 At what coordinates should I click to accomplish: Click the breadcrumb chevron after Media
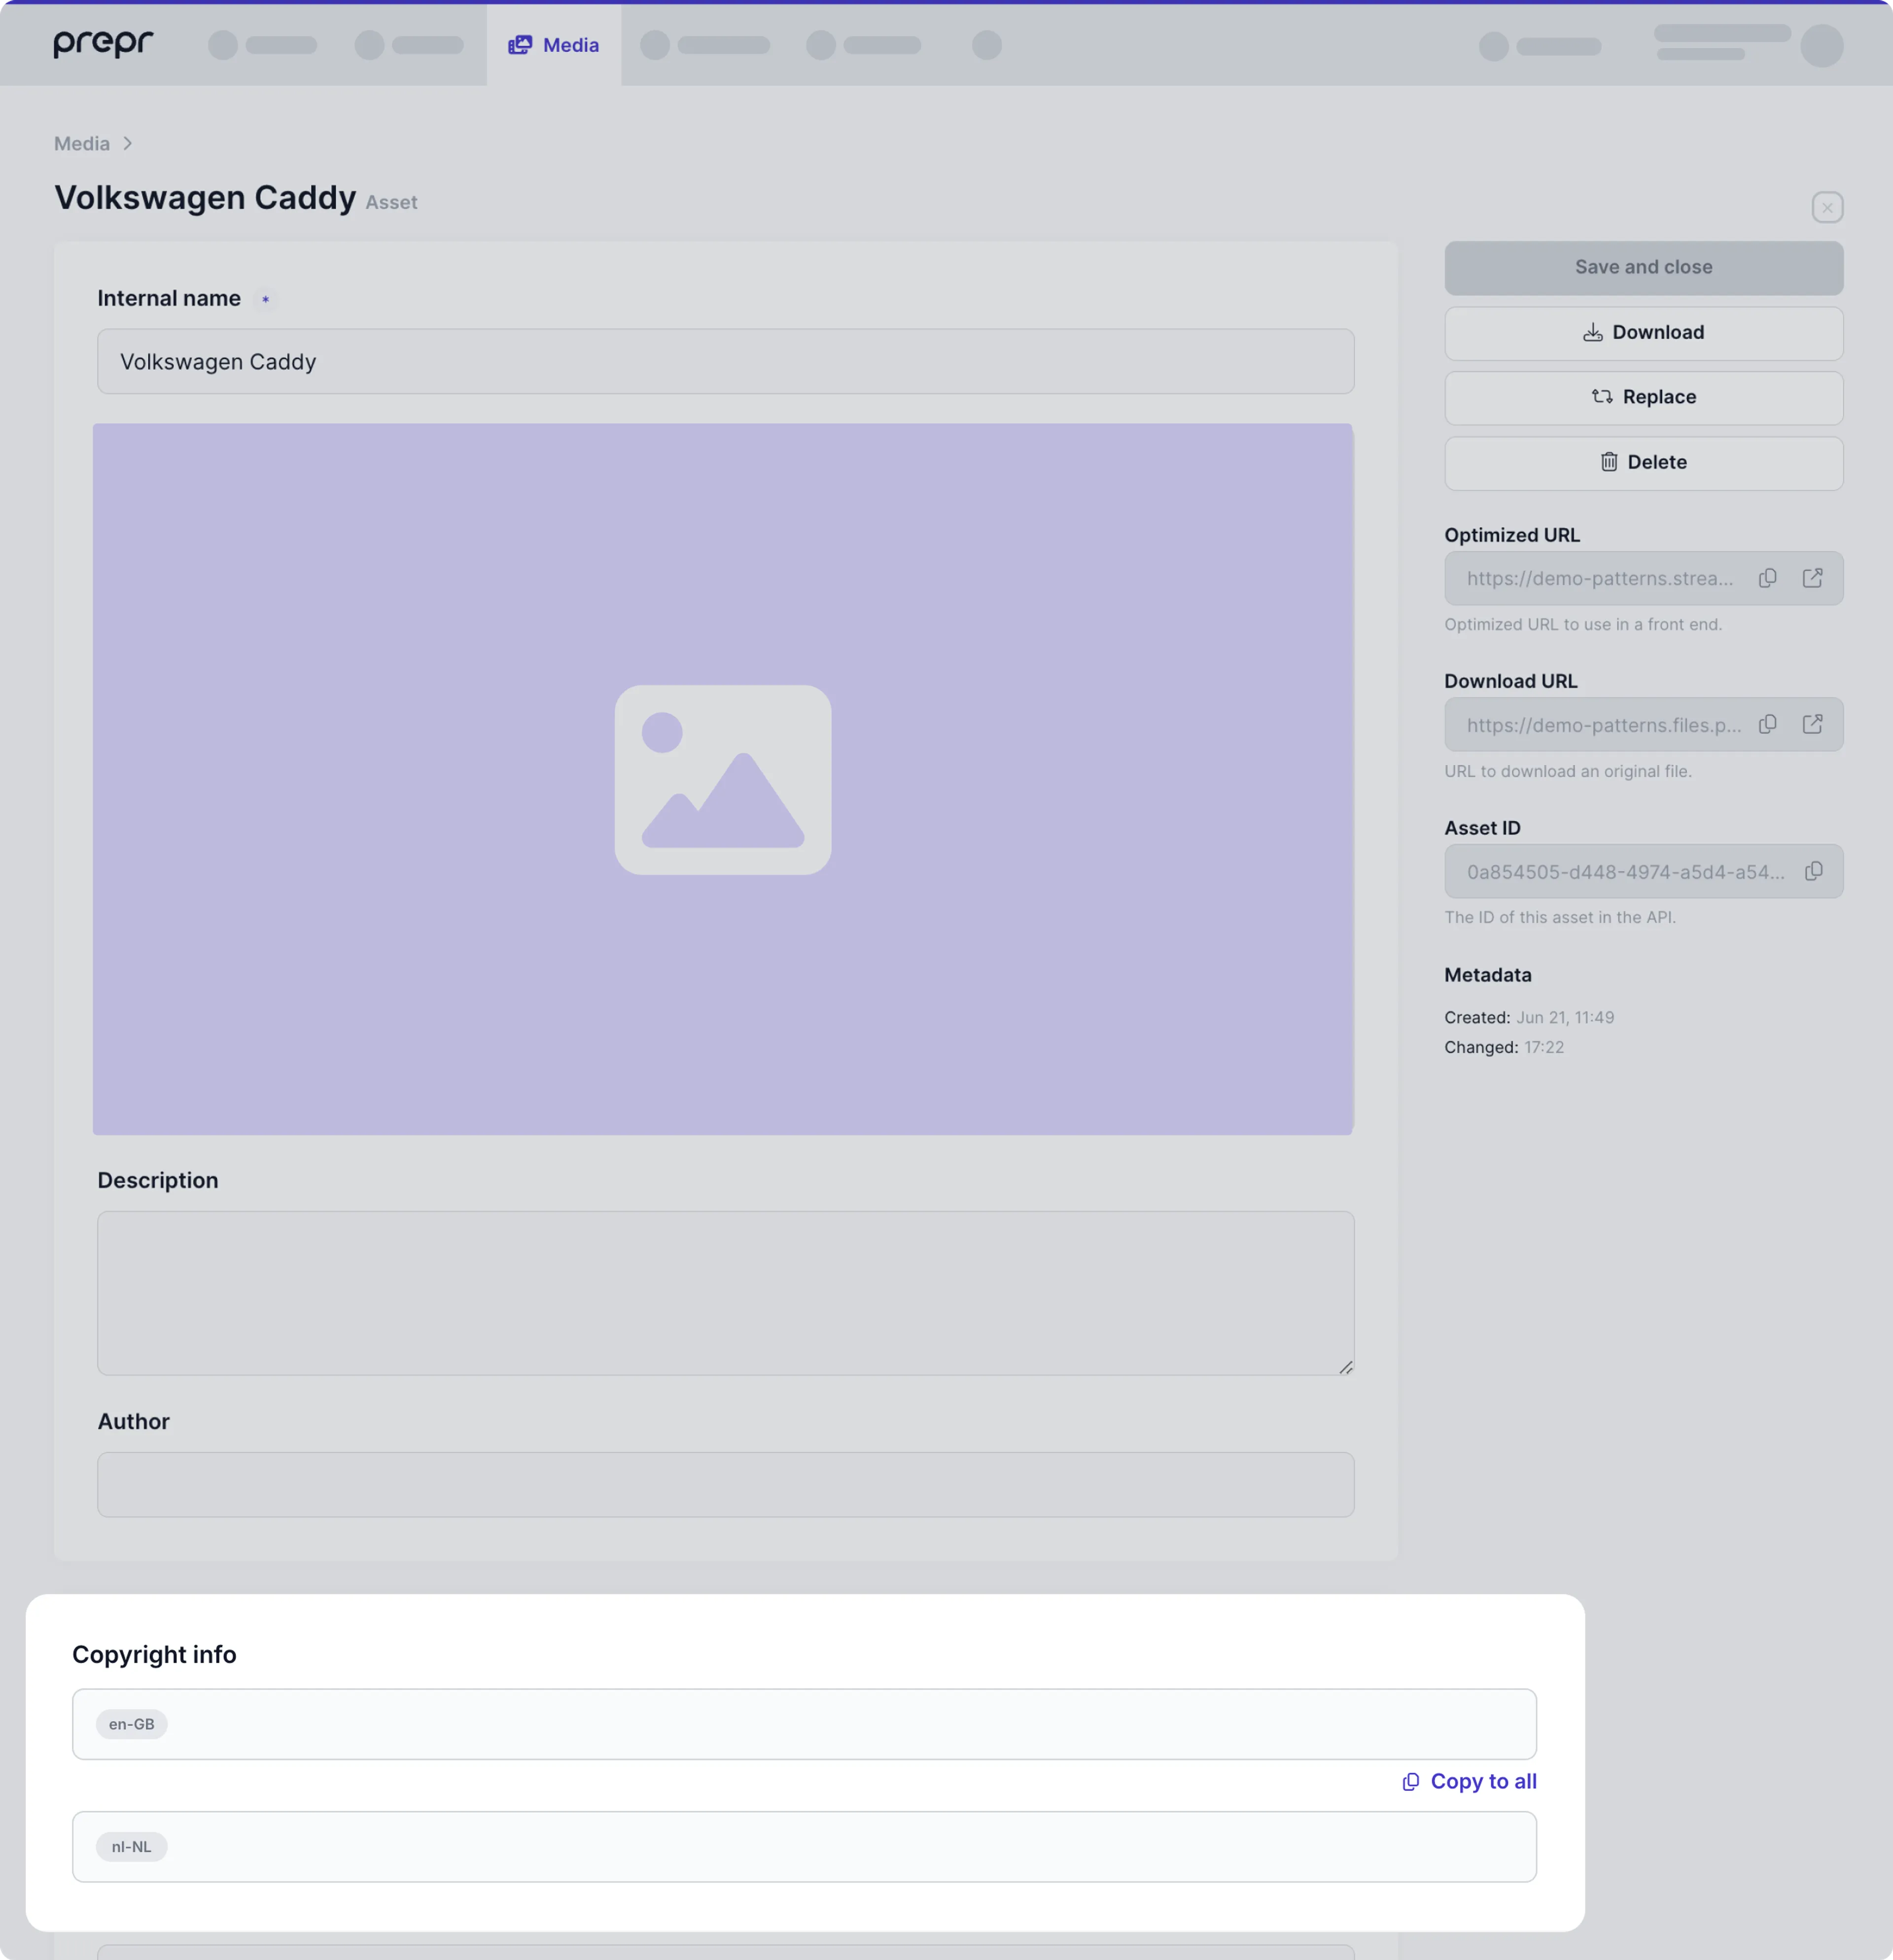128,144
